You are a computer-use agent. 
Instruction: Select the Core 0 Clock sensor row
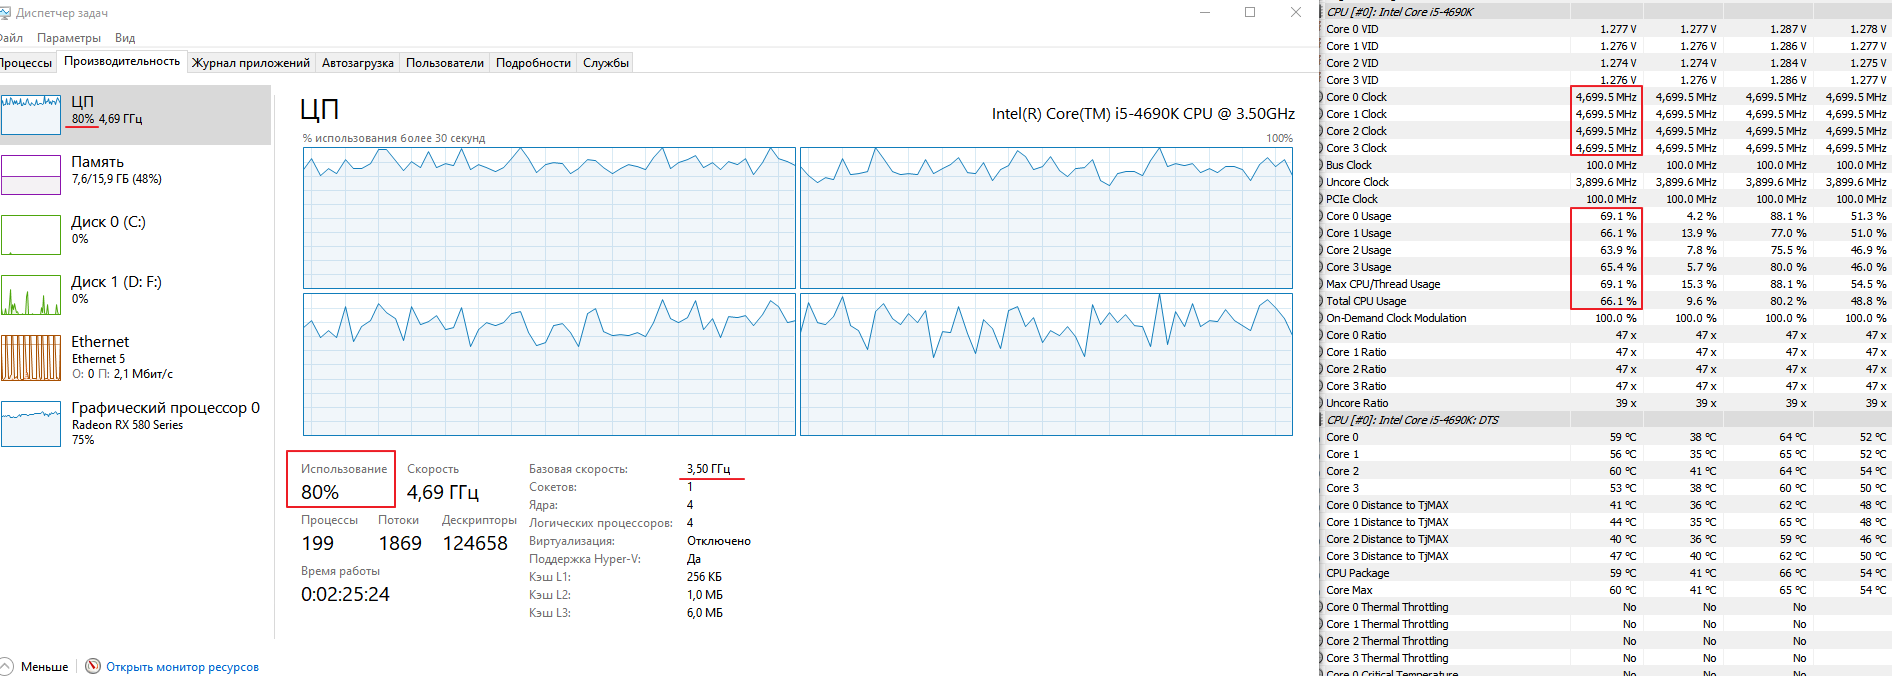(x=1356, y=97)
